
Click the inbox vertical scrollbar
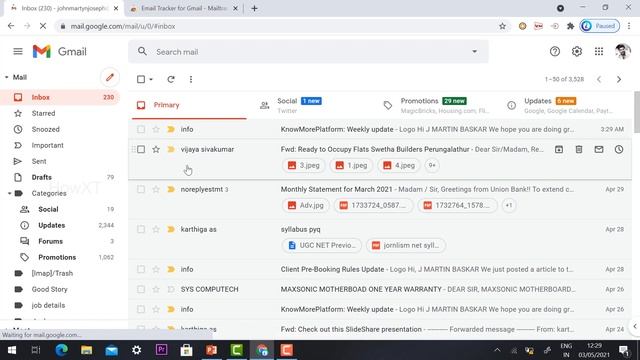tap(636, 112)
